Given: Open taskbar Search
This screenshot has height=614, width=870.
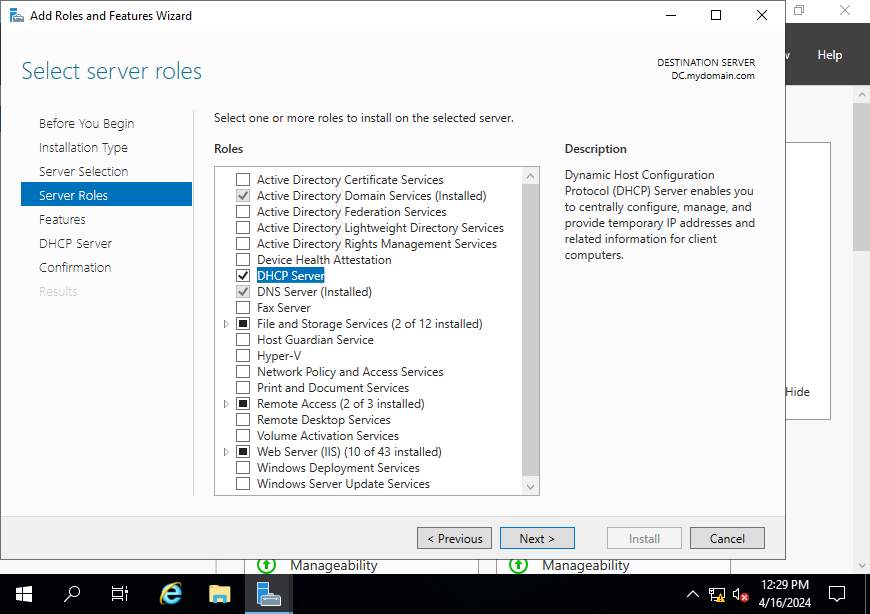Looking at the screenshot, I should 72,594.
